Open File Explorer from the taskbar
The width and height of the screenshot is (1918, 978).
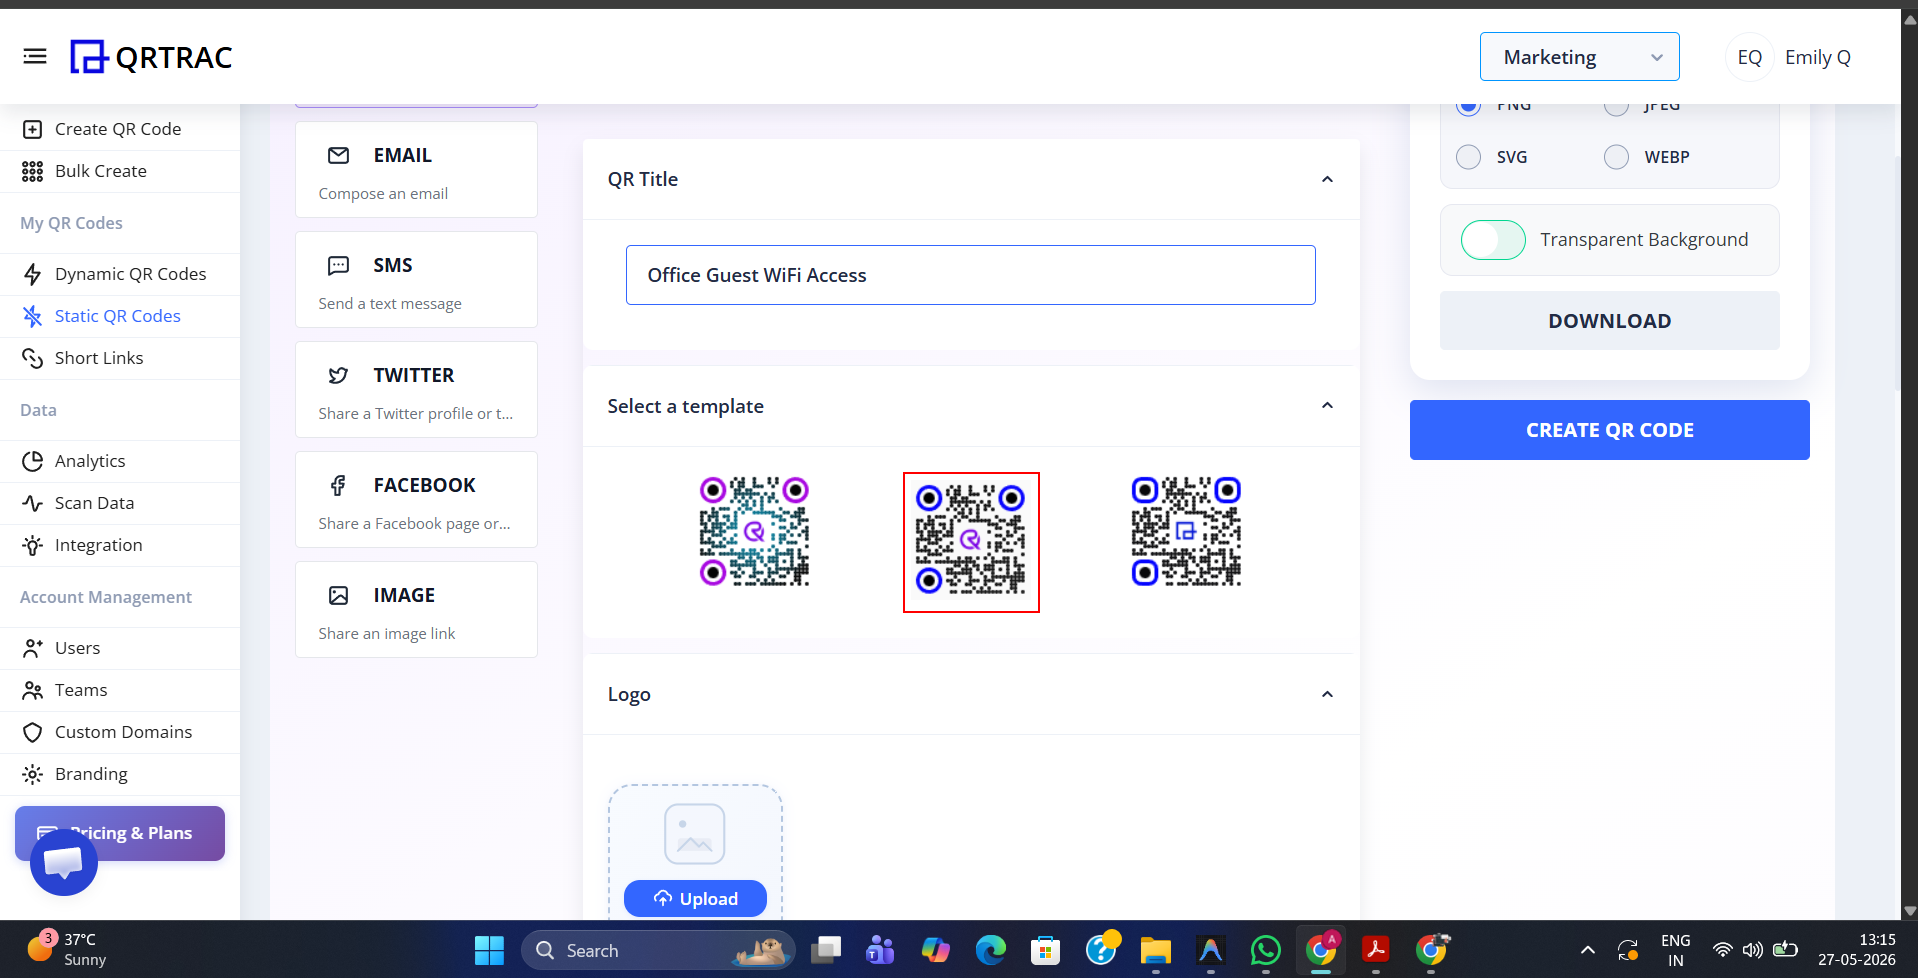1155,950
